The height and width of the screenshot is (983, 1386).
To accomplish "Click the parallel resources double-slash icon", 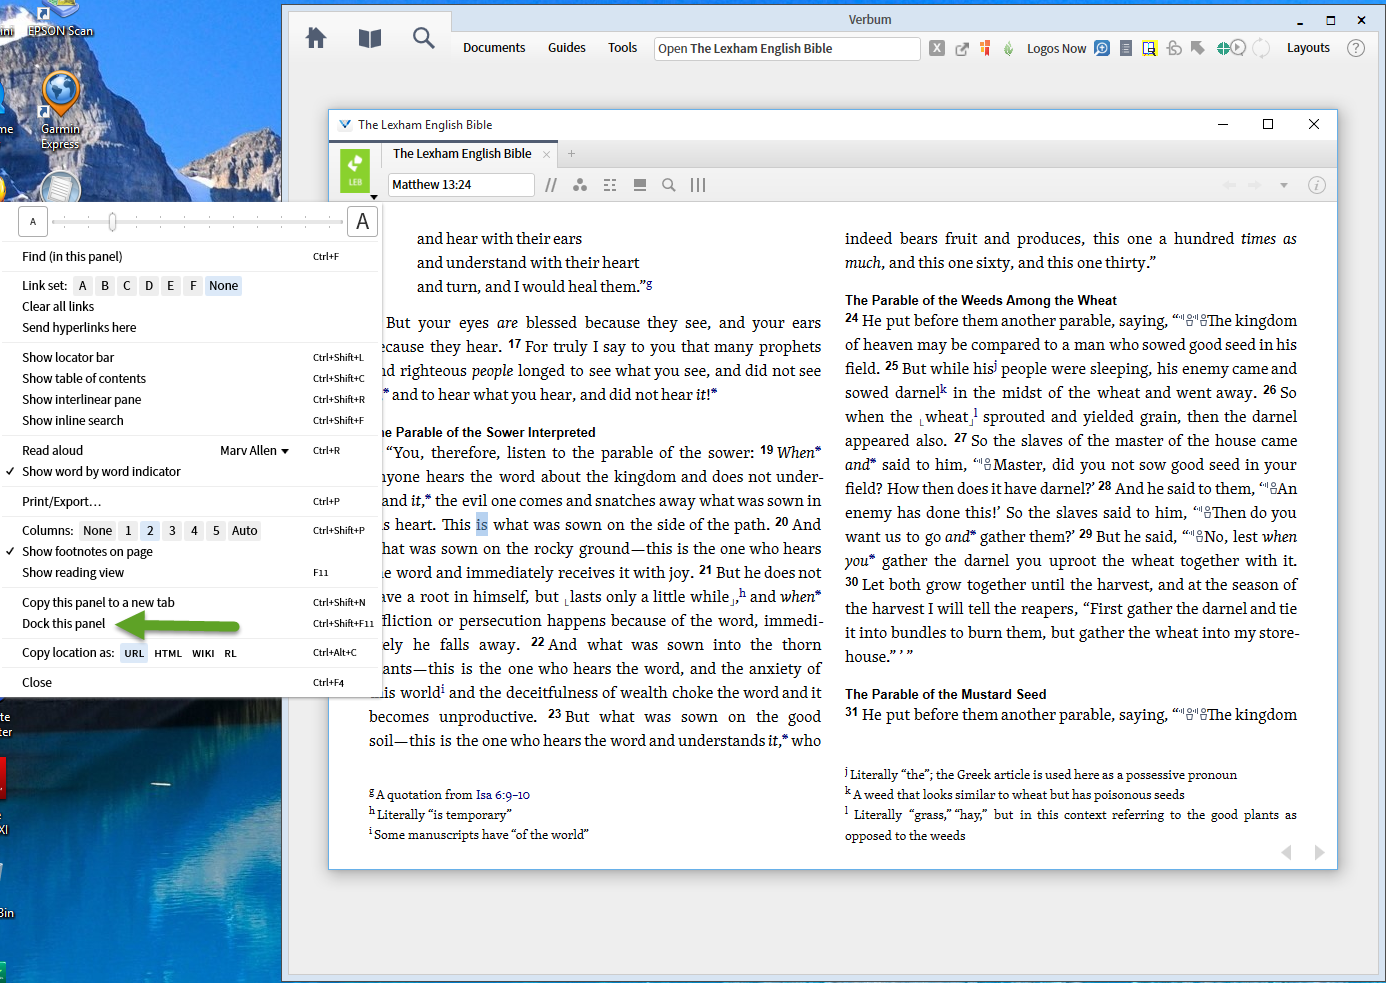I will pos(551,185).
